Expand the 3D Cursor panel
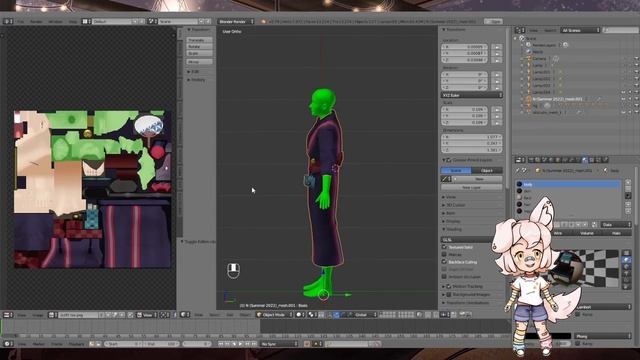Image resolution: width=640 pixels, height=360 pixels. 454,205
